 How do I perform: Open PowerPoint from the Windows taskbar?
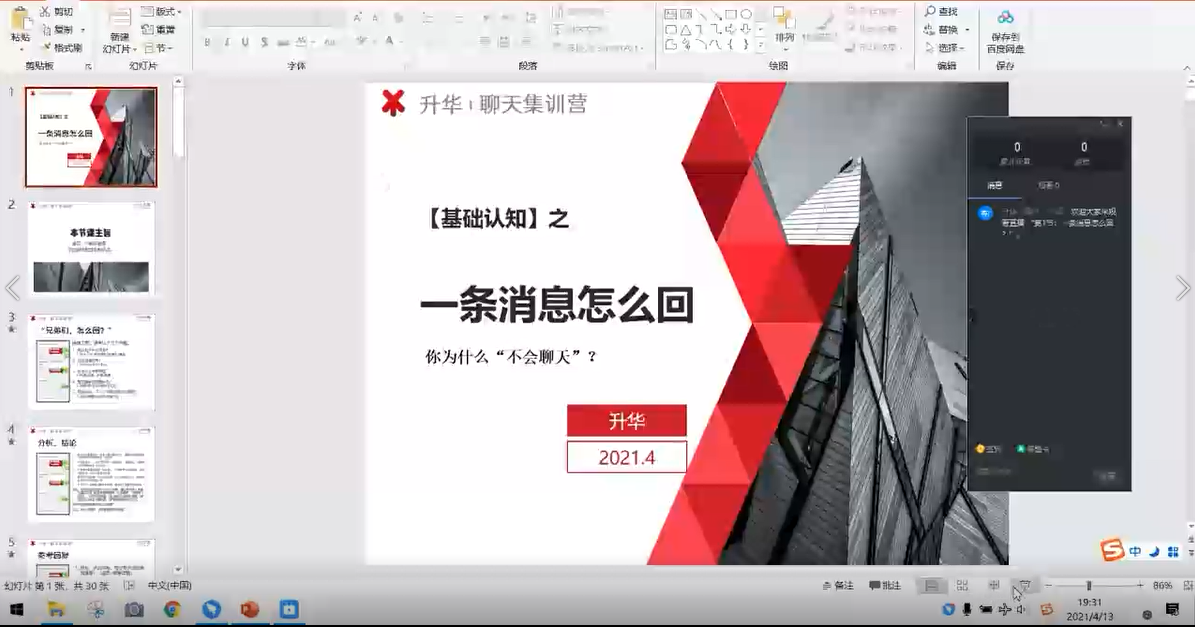(250, 609)
